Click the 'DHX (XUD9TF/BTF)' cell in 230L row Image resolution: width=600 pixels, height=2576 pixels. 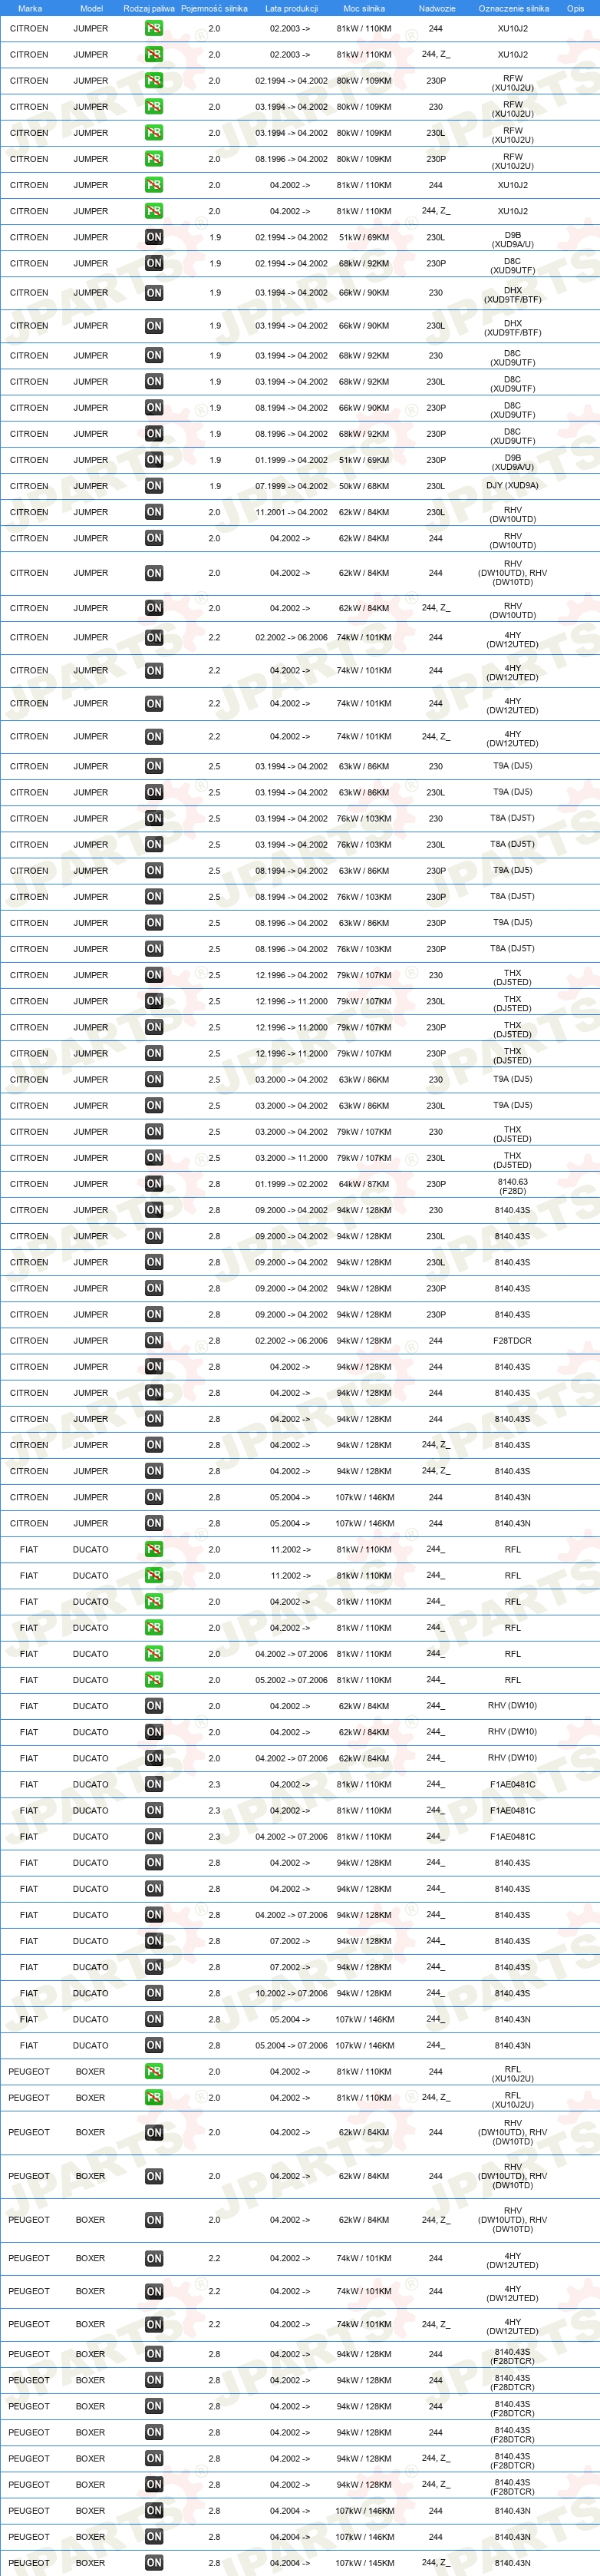[x=513, y=327]
